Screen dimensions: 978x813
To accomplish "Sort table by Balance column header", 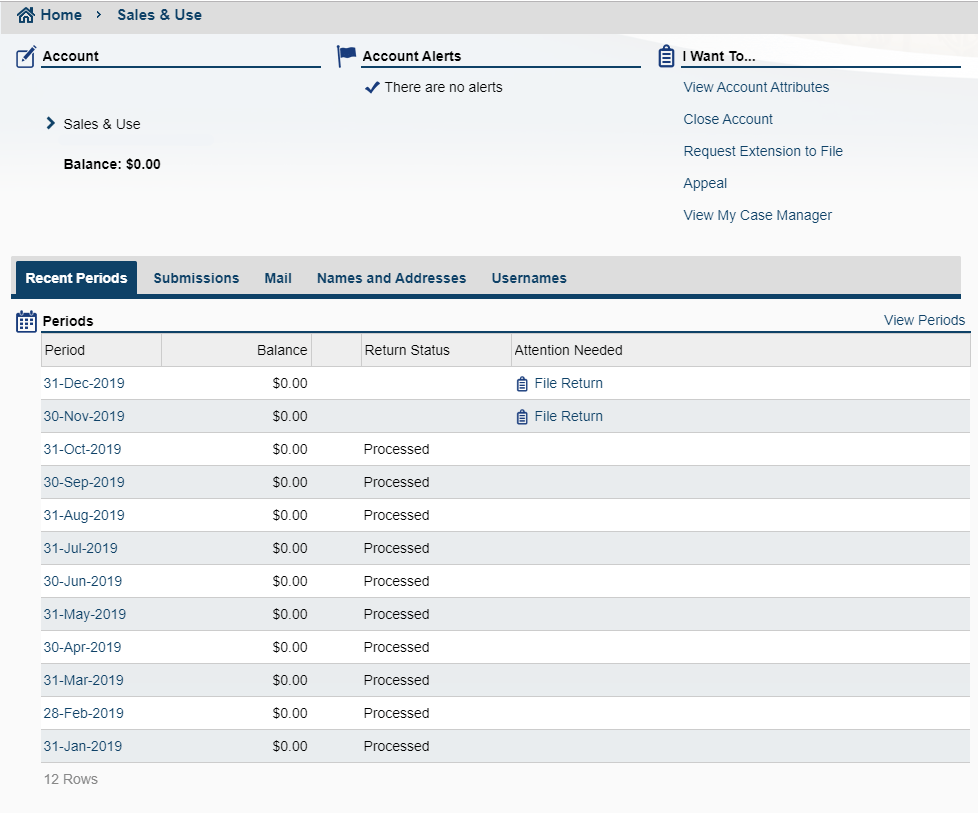I will pos(281,350).
